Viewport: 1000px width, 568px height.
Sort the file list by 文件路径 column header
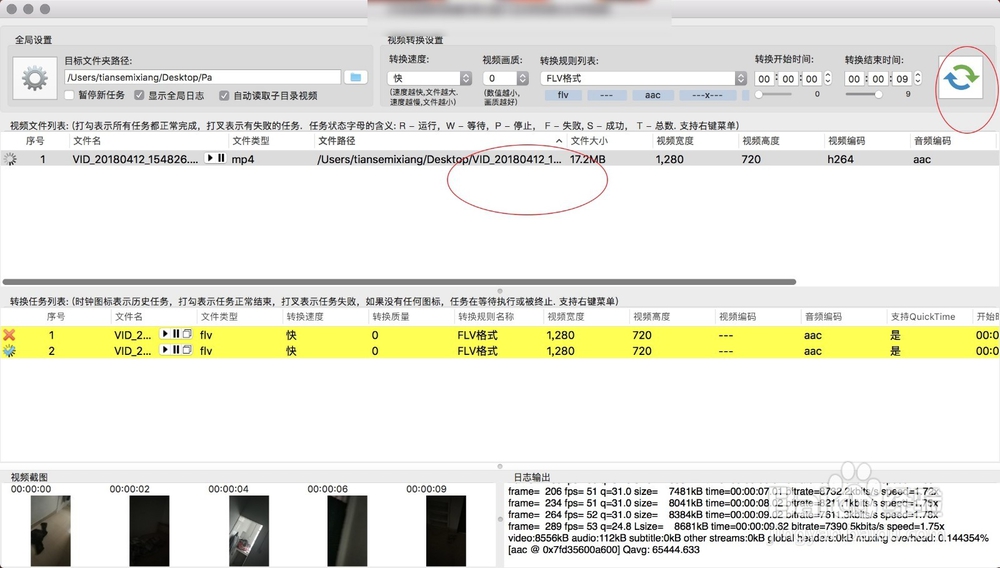tap(440, 141)
